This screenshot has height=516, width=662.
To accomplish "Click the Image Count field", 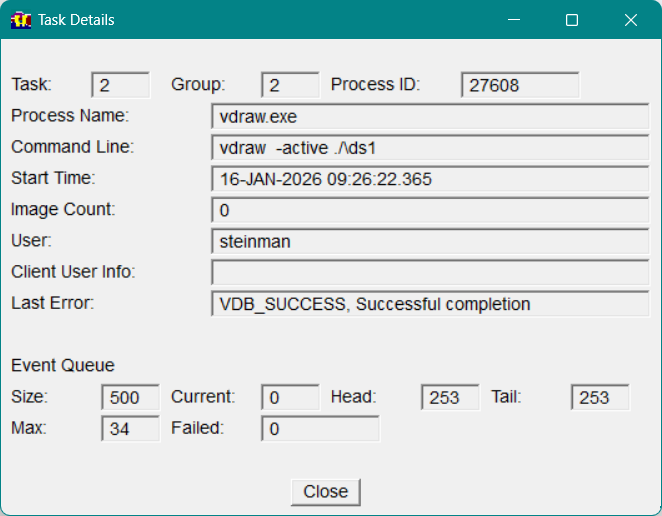I will (430, 210).
